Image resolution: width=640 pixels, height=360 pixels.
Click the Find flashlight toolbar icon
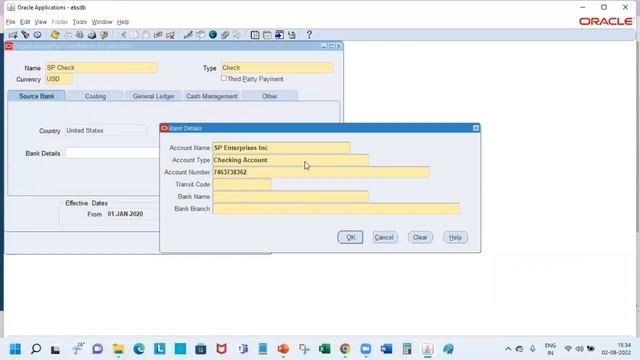25,35
